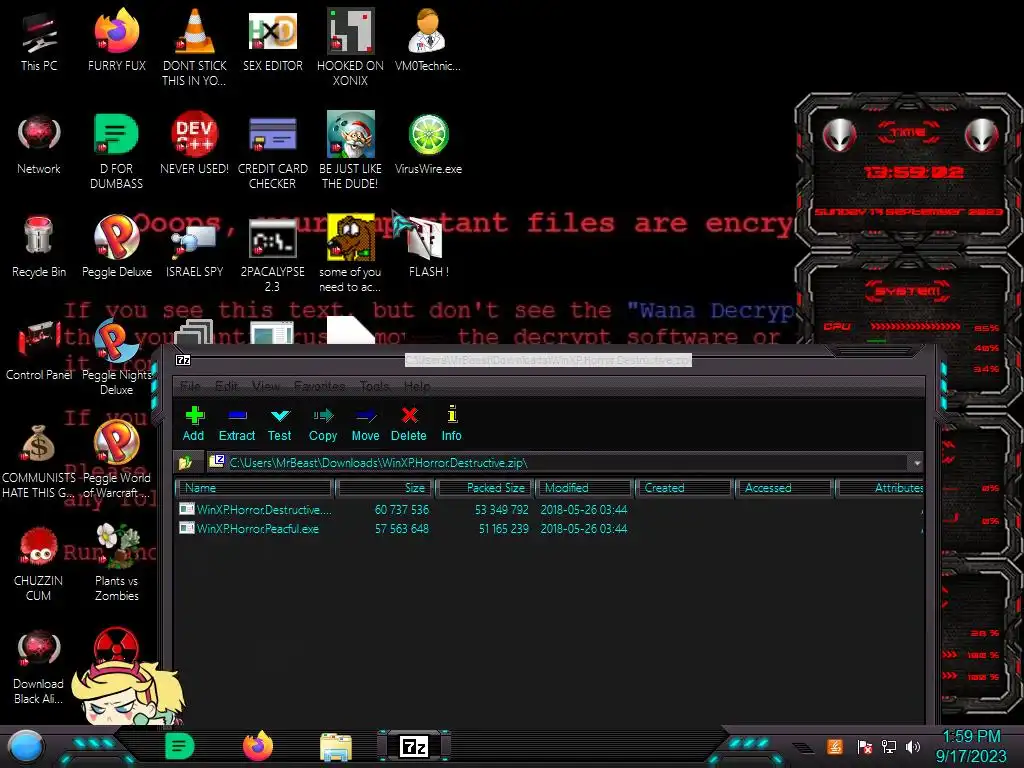This screenshot has height=768, width=1024.
Task: Sort files by the Size column
Action: click(385, 488)
